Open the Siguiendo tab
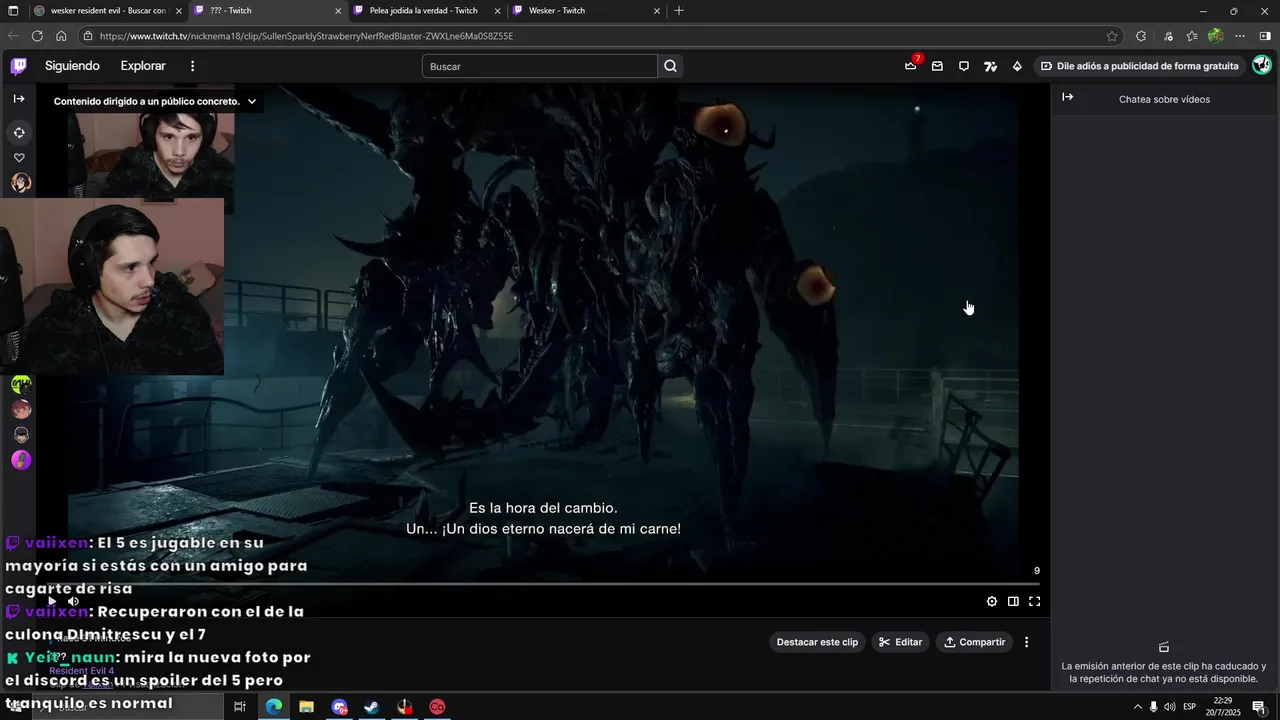 click(x=72, y=66)
